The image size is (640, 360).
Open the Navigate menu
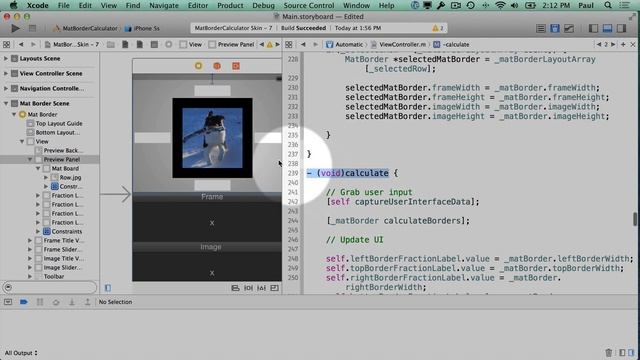pyautogui.click(x=164, y=5)
